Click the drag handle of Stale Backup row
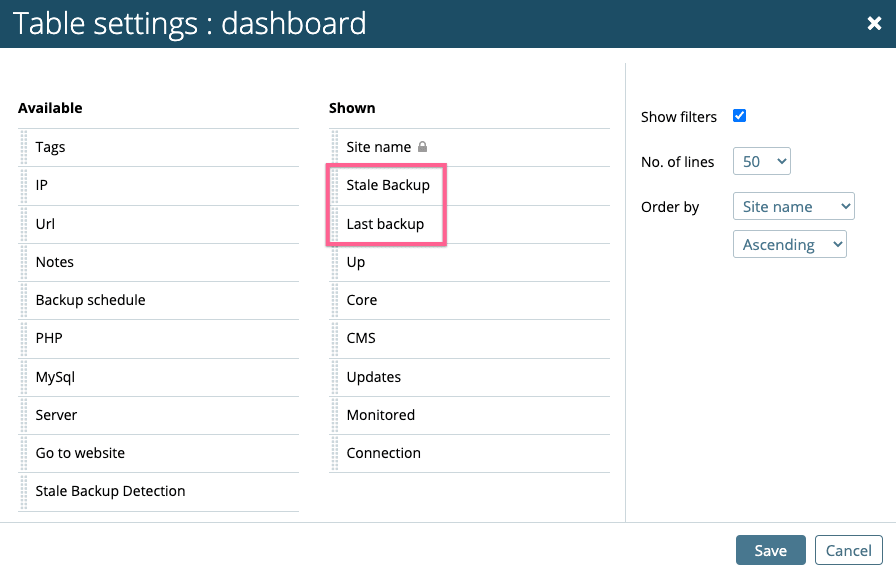Screen dimensions: 896x573 335,186
